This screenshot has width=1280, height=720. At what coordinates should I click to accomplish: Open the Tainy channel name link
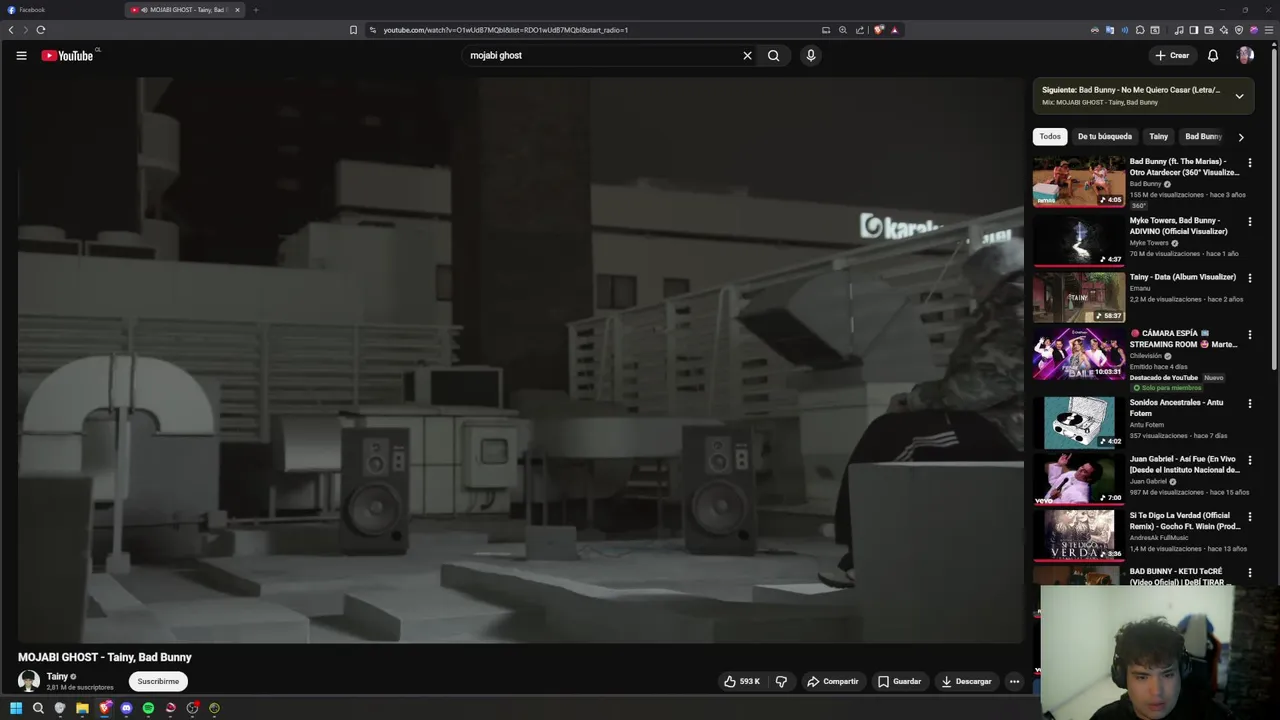pos(57,677)
